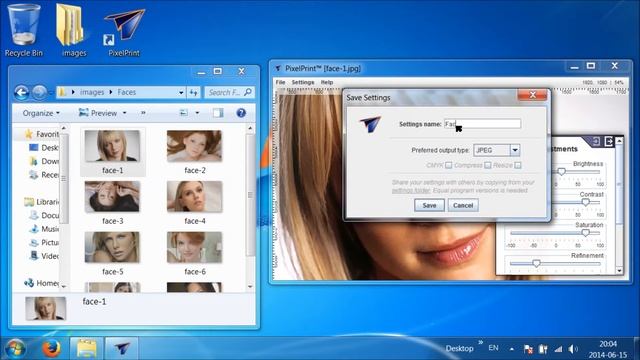Viewport: 640px width, 360px height.
Task: Click Faces breadcrumb in address bar
Action: [127, 92]
